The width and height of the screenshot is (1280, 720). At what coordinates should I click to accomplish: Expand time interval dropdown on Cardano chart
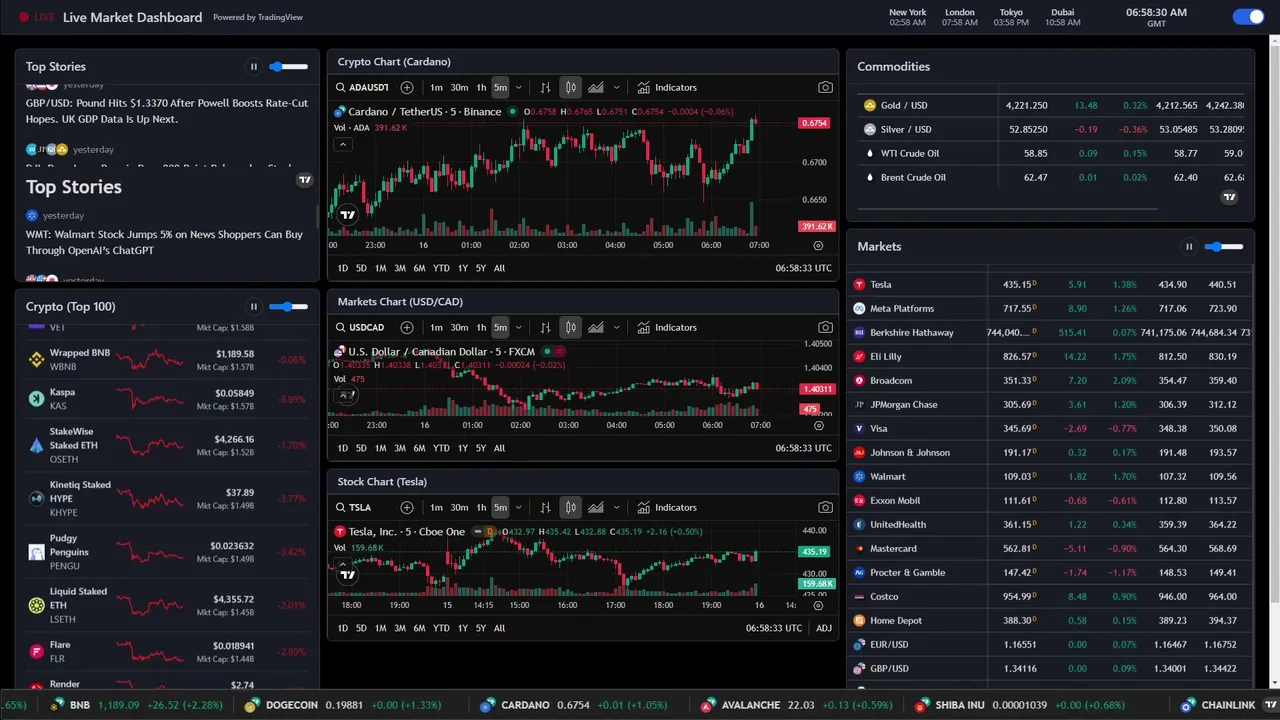[518, 87]
